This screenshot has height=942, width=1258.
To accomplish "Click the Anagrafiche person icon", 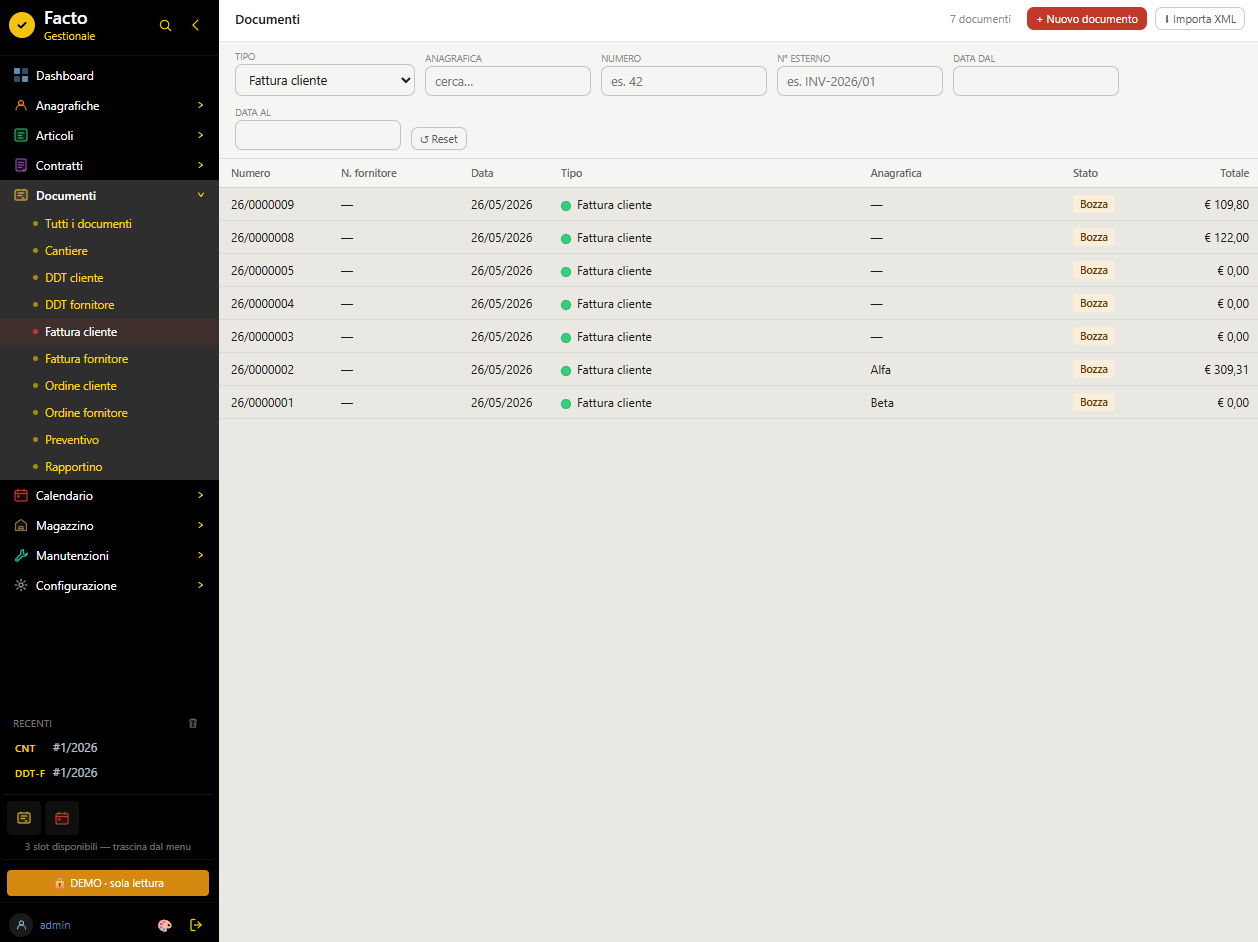I will [21, 105].
